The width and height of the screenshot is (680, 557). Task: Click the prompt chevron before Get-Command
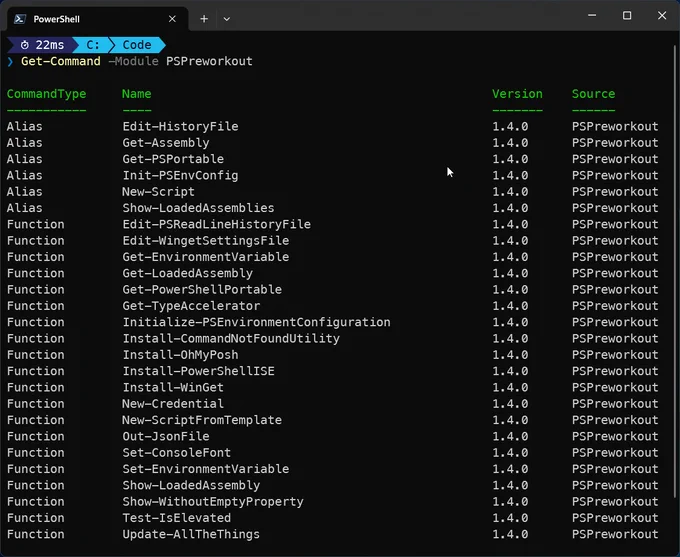[10, 62]
